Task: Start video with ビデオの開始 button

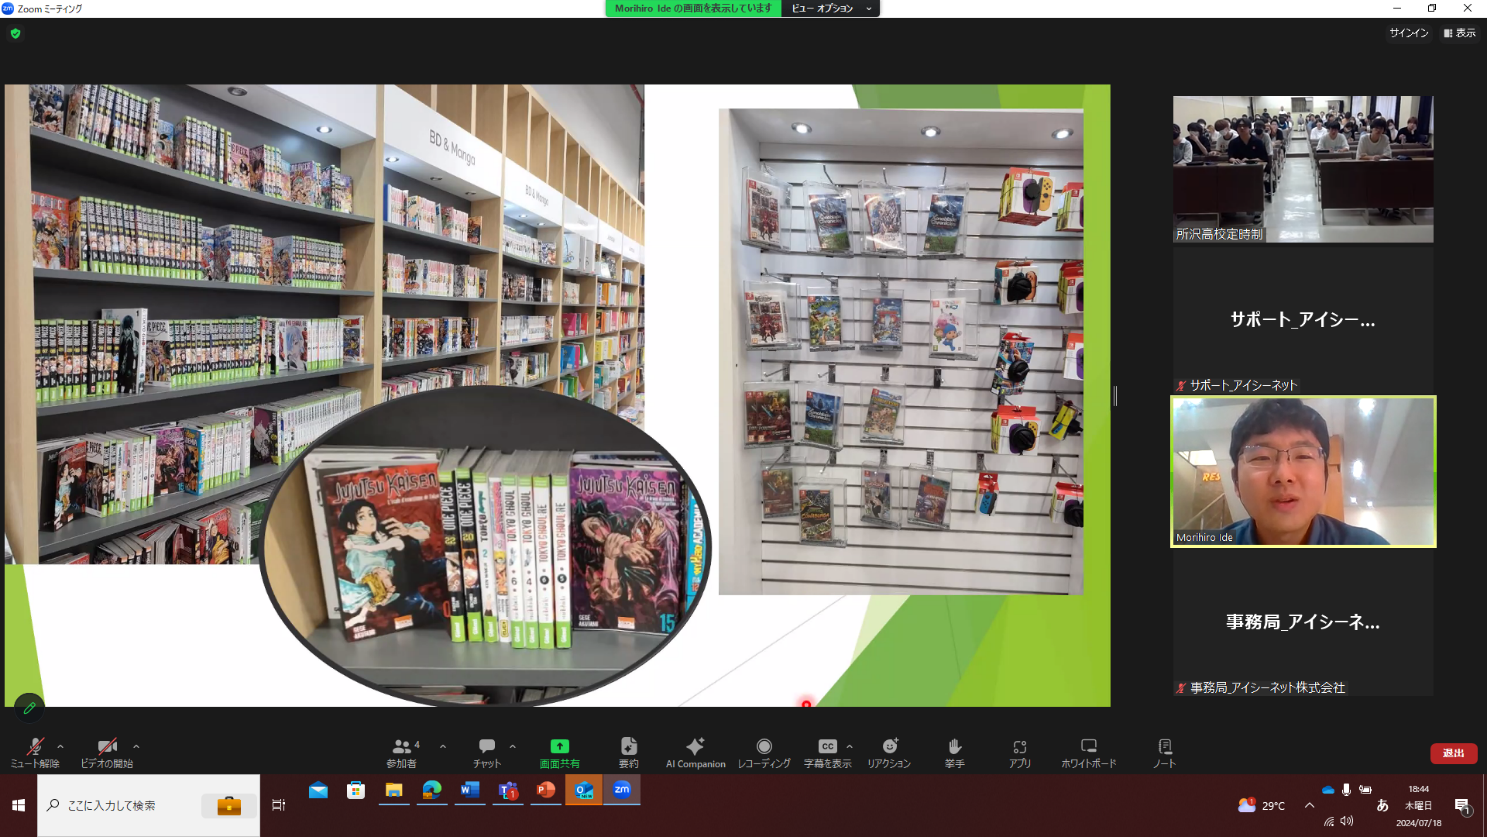Action: 107,753
